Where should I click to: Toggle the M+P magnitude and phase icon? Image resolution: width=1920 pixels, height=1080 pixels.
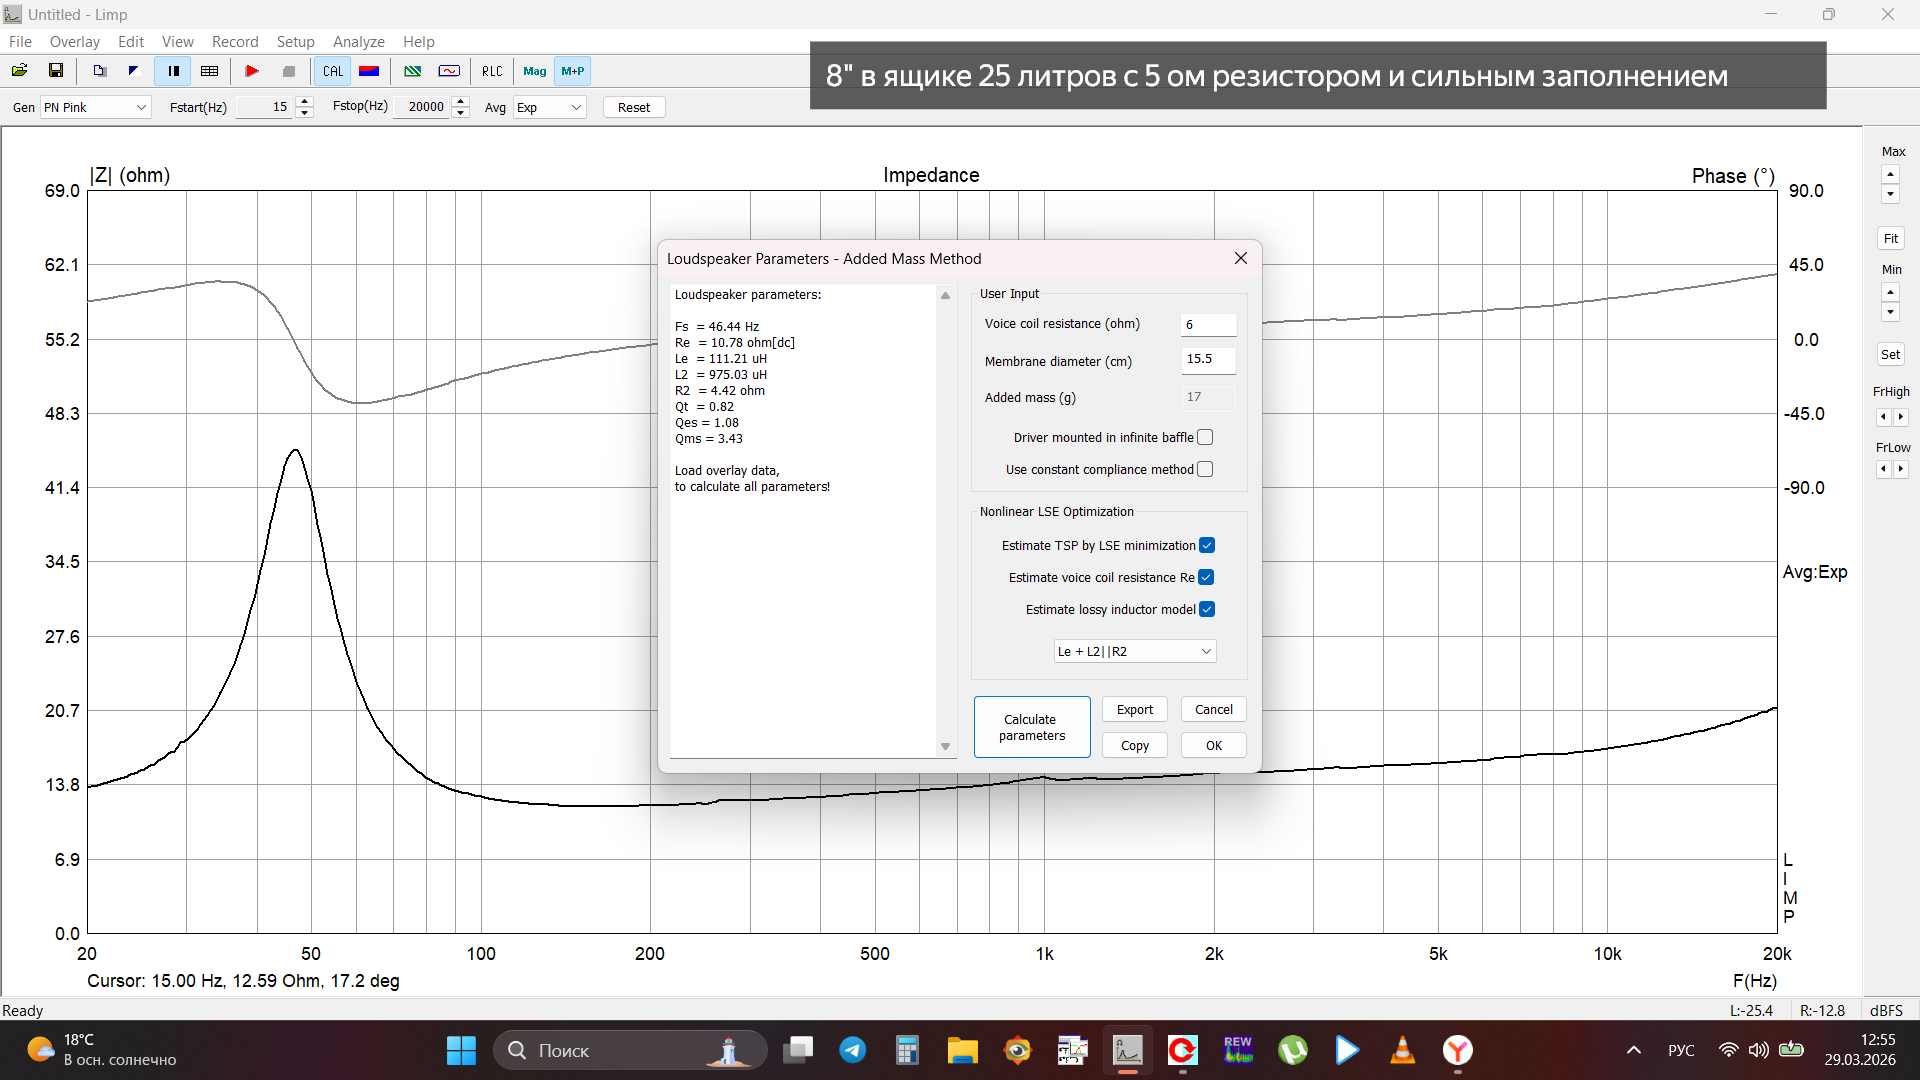572,71
